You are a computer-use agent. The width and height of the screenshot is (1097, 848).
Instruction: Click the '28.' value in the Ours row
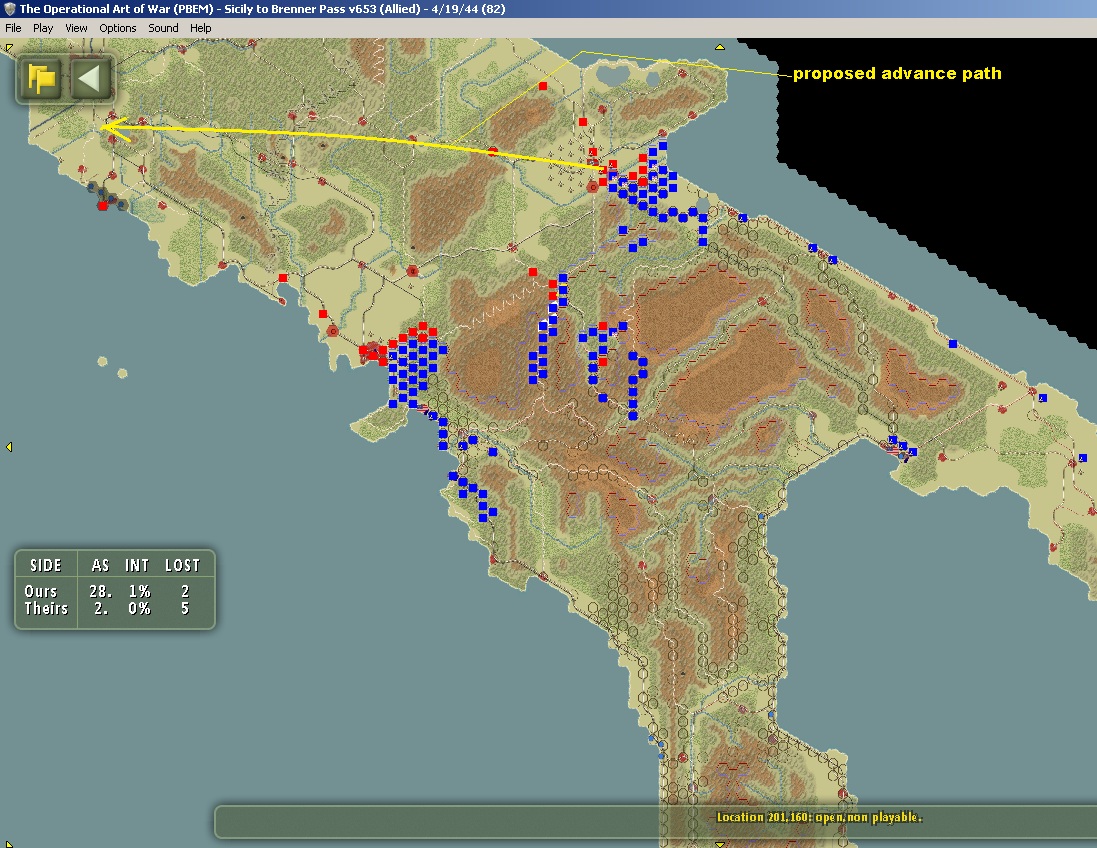point(100,591)
